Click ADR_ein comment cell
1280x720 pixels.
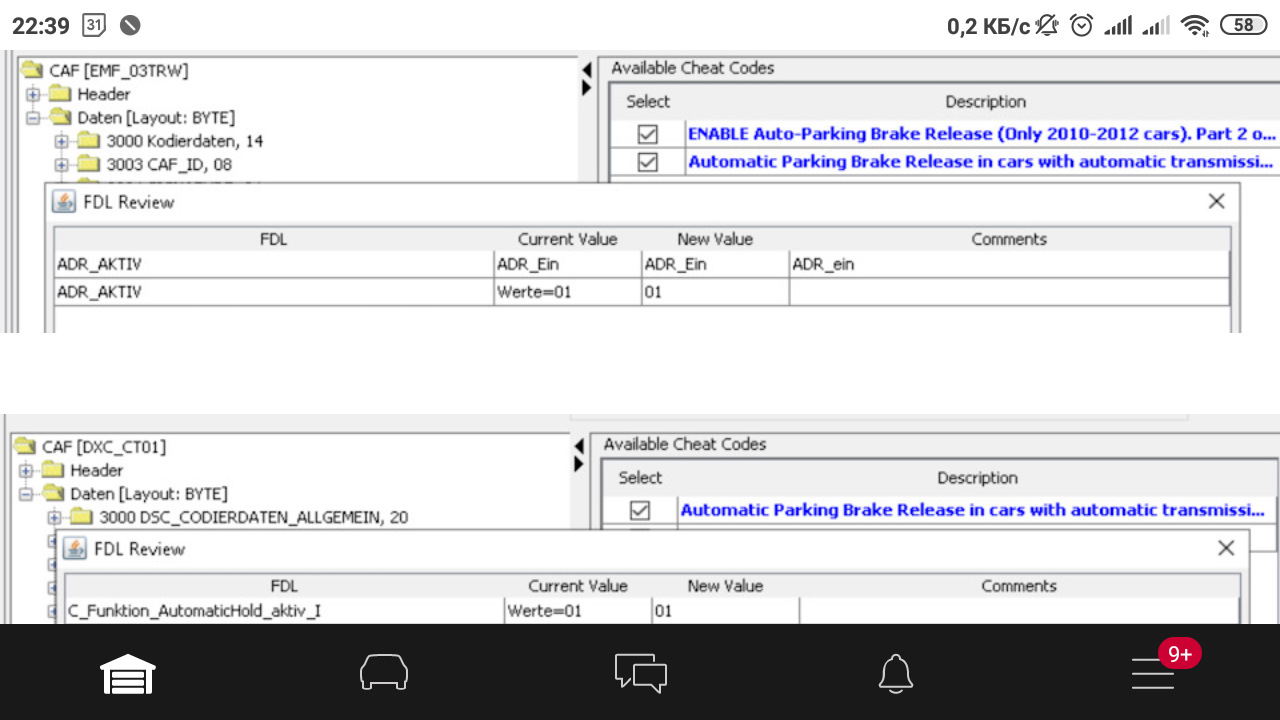[1009, 265]
